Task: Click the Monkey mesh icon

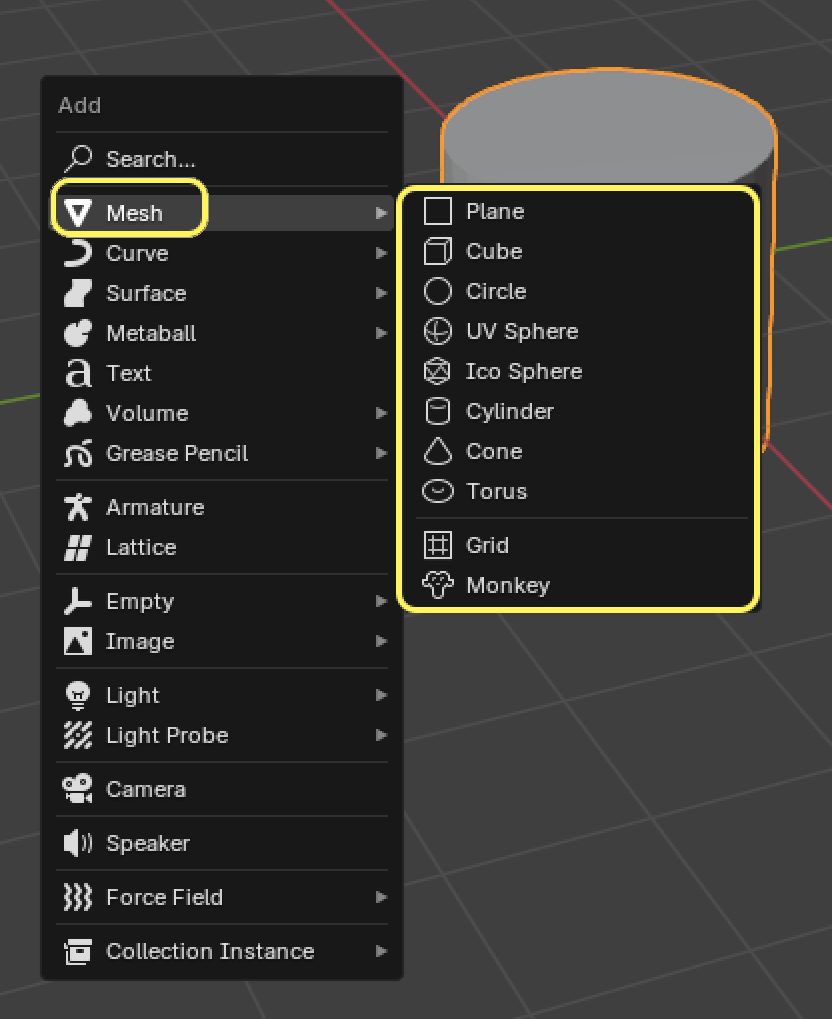Action: pyautogui.click(x=438, y=585)
